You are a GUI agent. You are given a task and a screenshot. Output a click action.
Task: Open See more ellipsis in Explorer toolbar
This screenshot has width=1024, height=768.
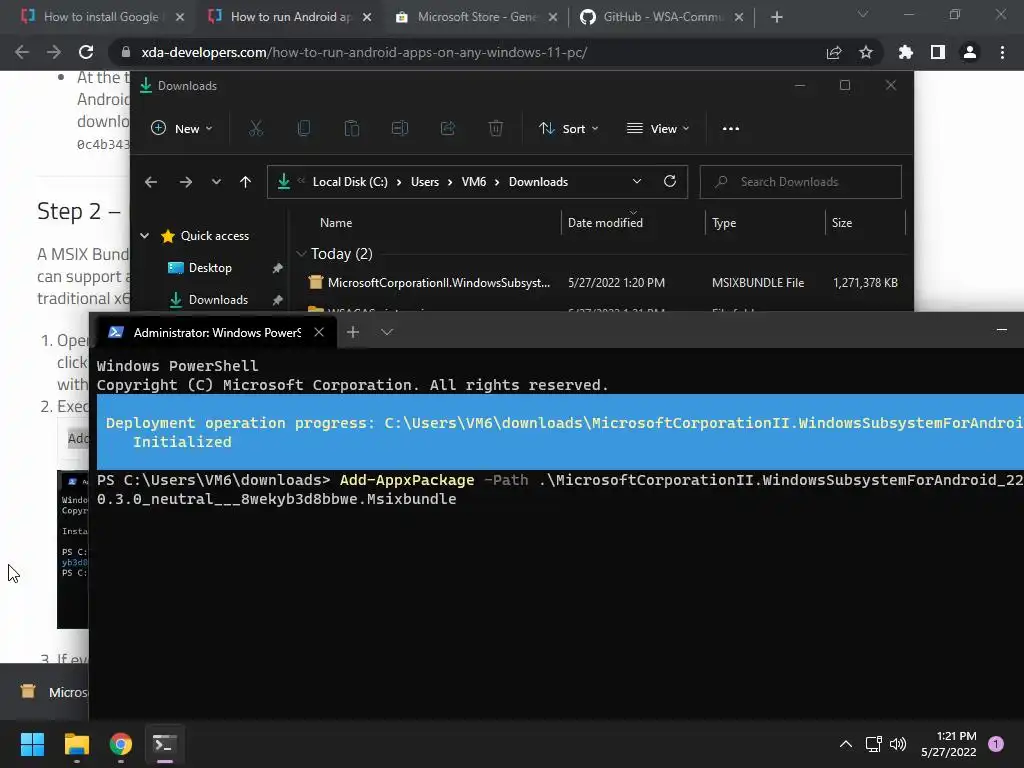pos(731,129)
